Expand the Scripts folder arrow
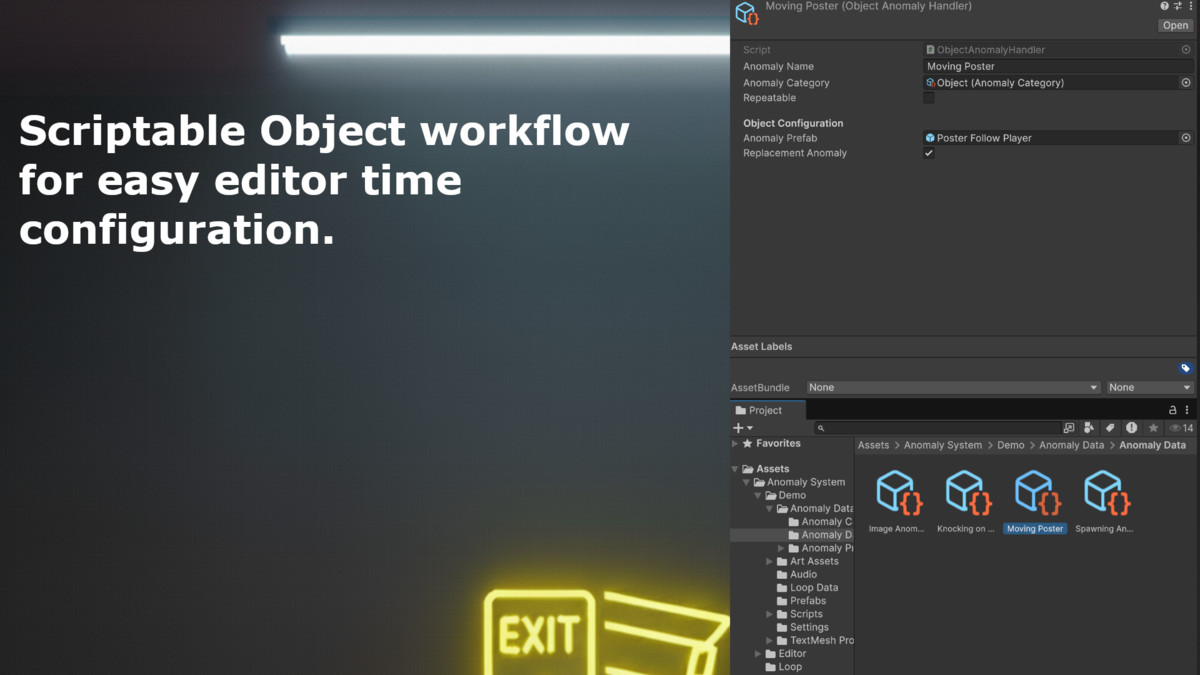Viewport: 1200px width, 675px height. [769, 614]
